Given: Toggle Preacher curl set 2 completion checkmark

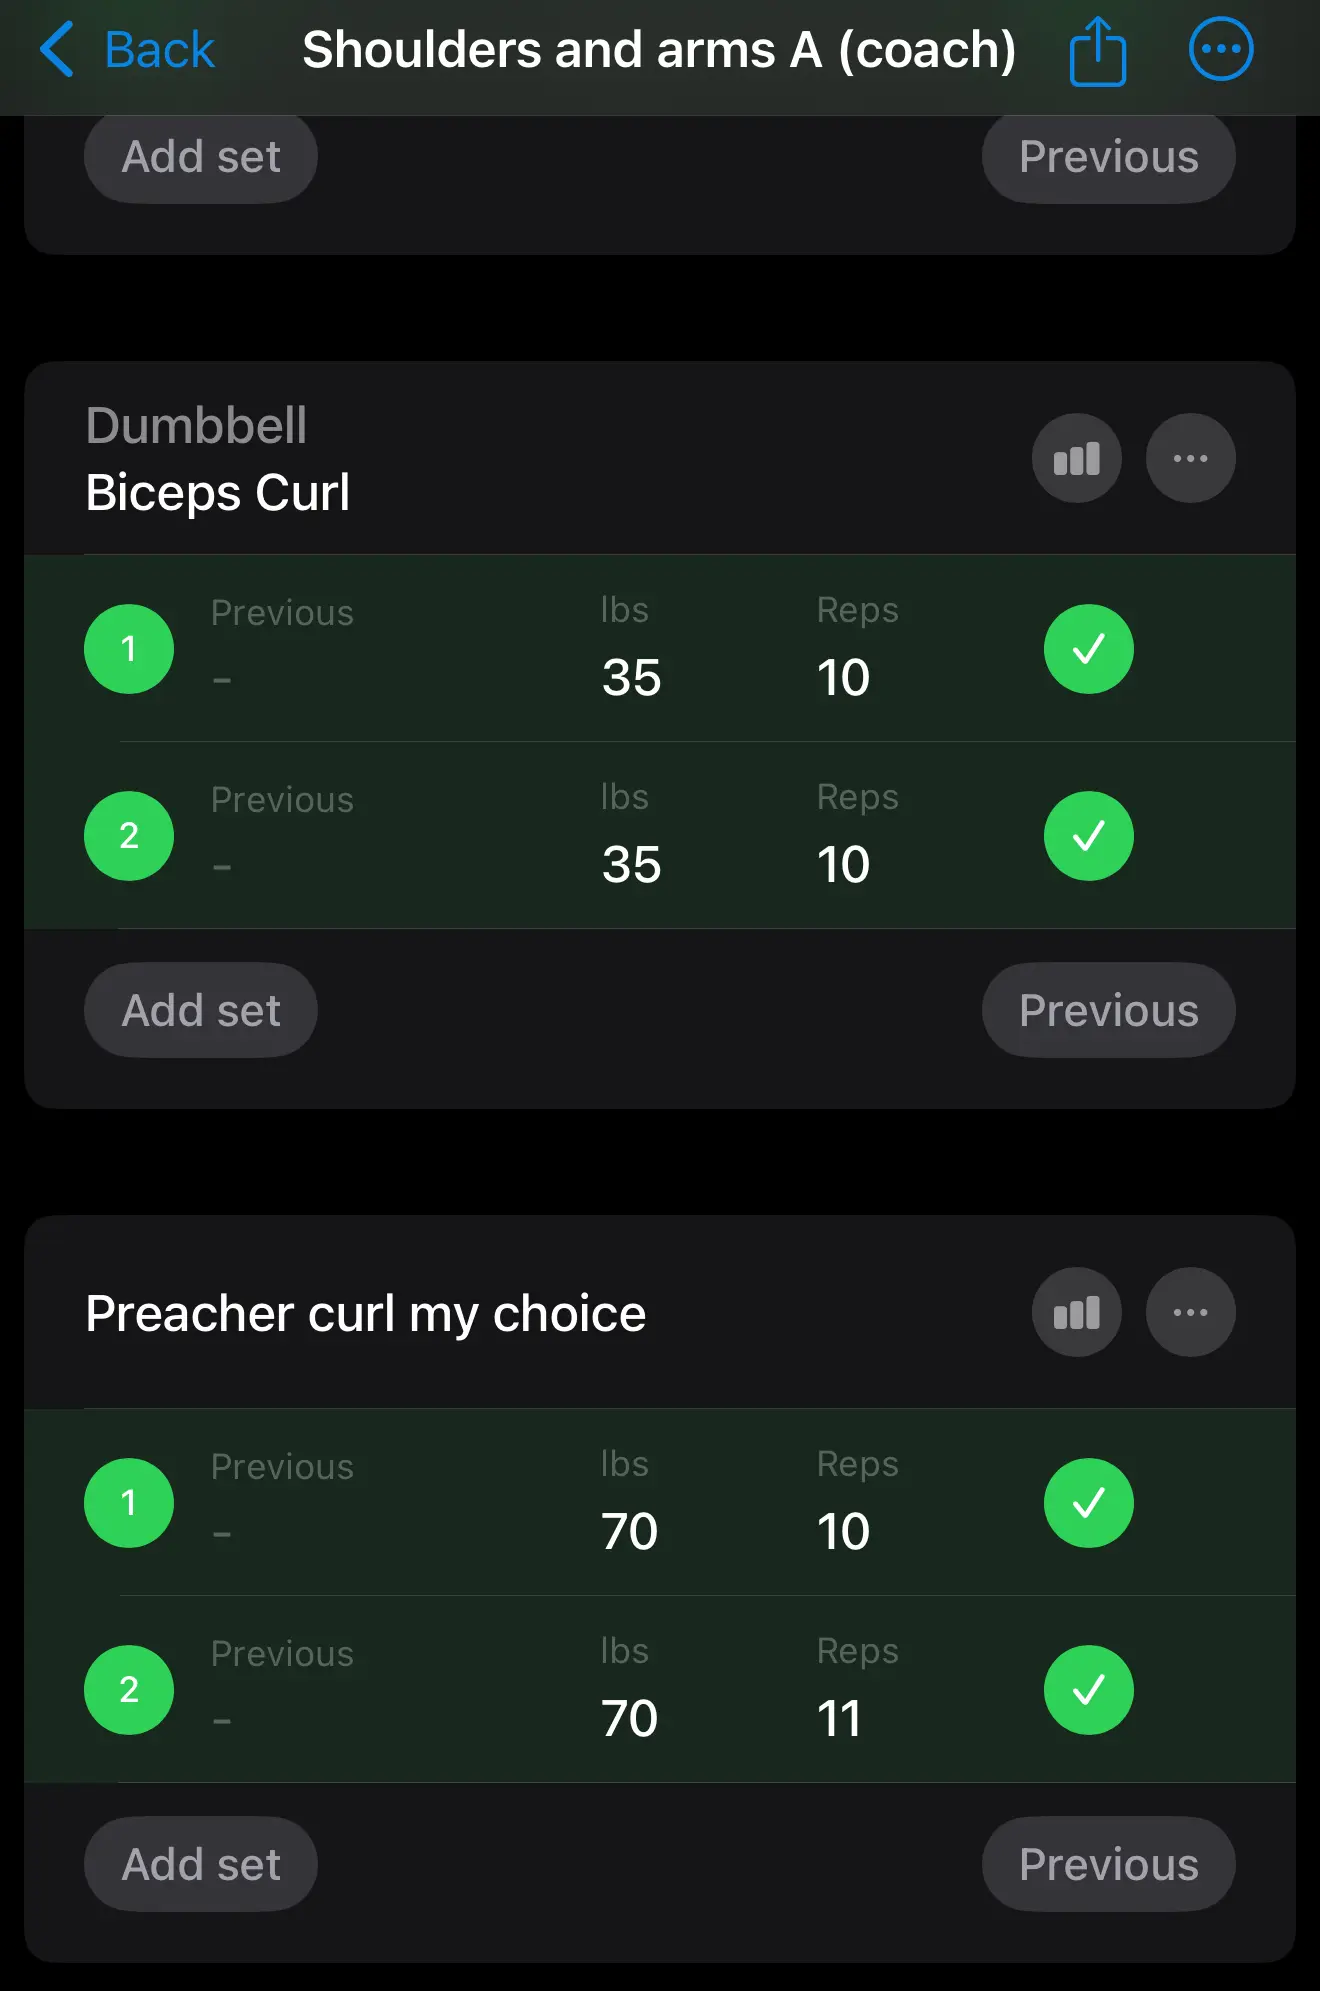Looking at the screenshot, I should point(1088,1690).
